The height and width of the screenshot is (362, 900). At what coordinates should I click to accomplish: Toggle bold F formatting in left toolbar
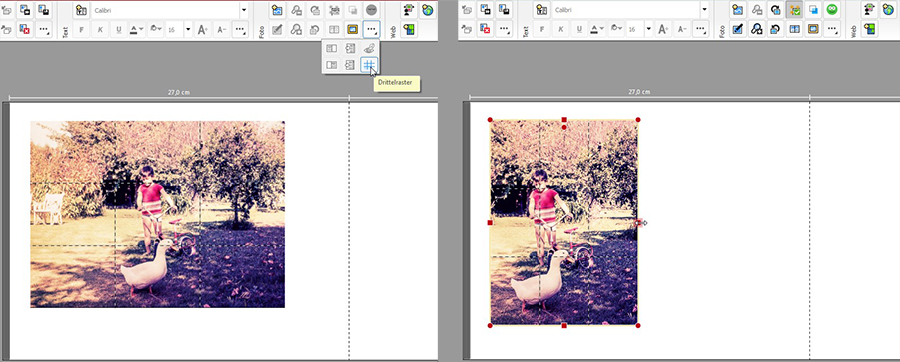(x=81, y=29)
